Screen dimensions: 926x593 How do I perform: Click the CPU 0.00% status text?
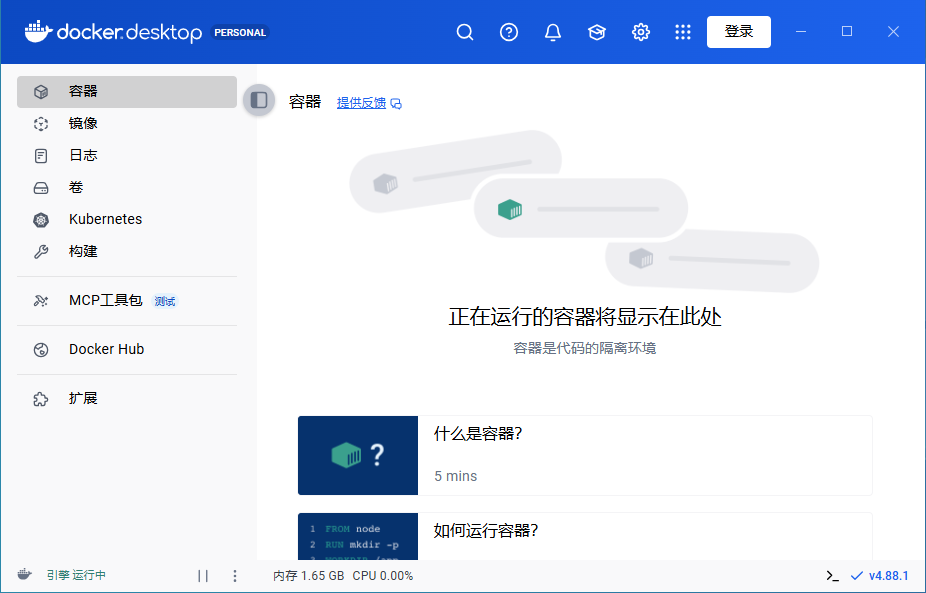click(383, 575)
